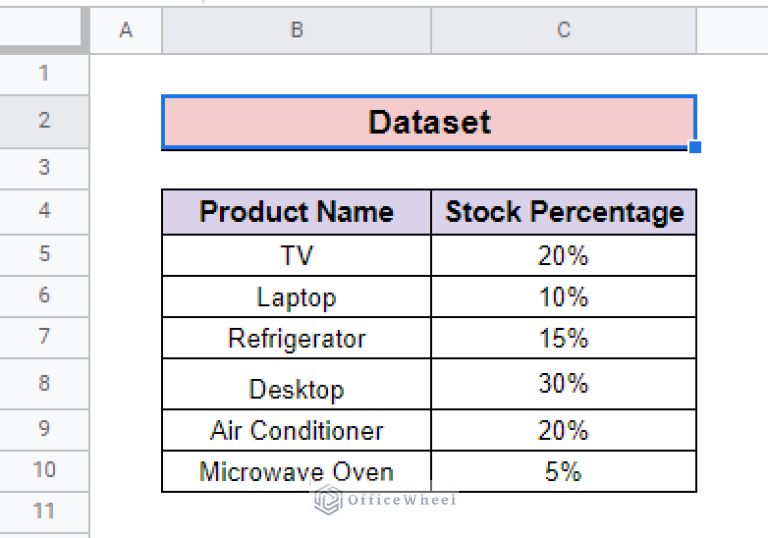Screen dimensions: 768x538
Task: Click the Laptop cell
Action: click(297, 297)
